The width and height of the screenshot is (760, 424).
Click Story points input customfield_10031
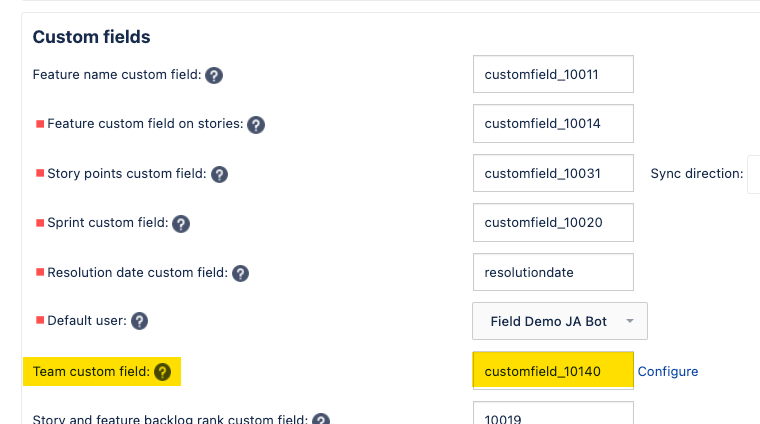click(x=553, y=173)
